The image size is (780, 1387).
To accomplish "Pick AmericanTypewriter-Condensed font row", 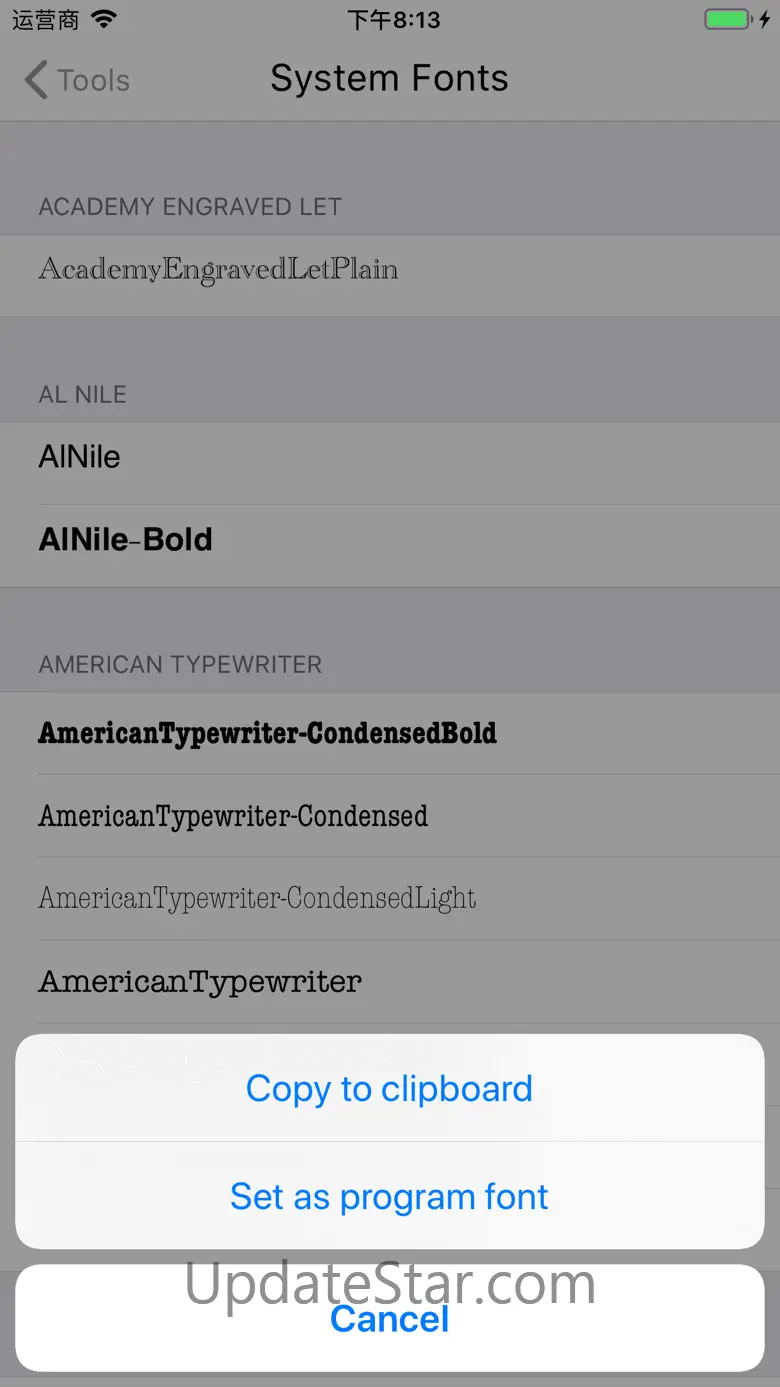I will 233,816.
